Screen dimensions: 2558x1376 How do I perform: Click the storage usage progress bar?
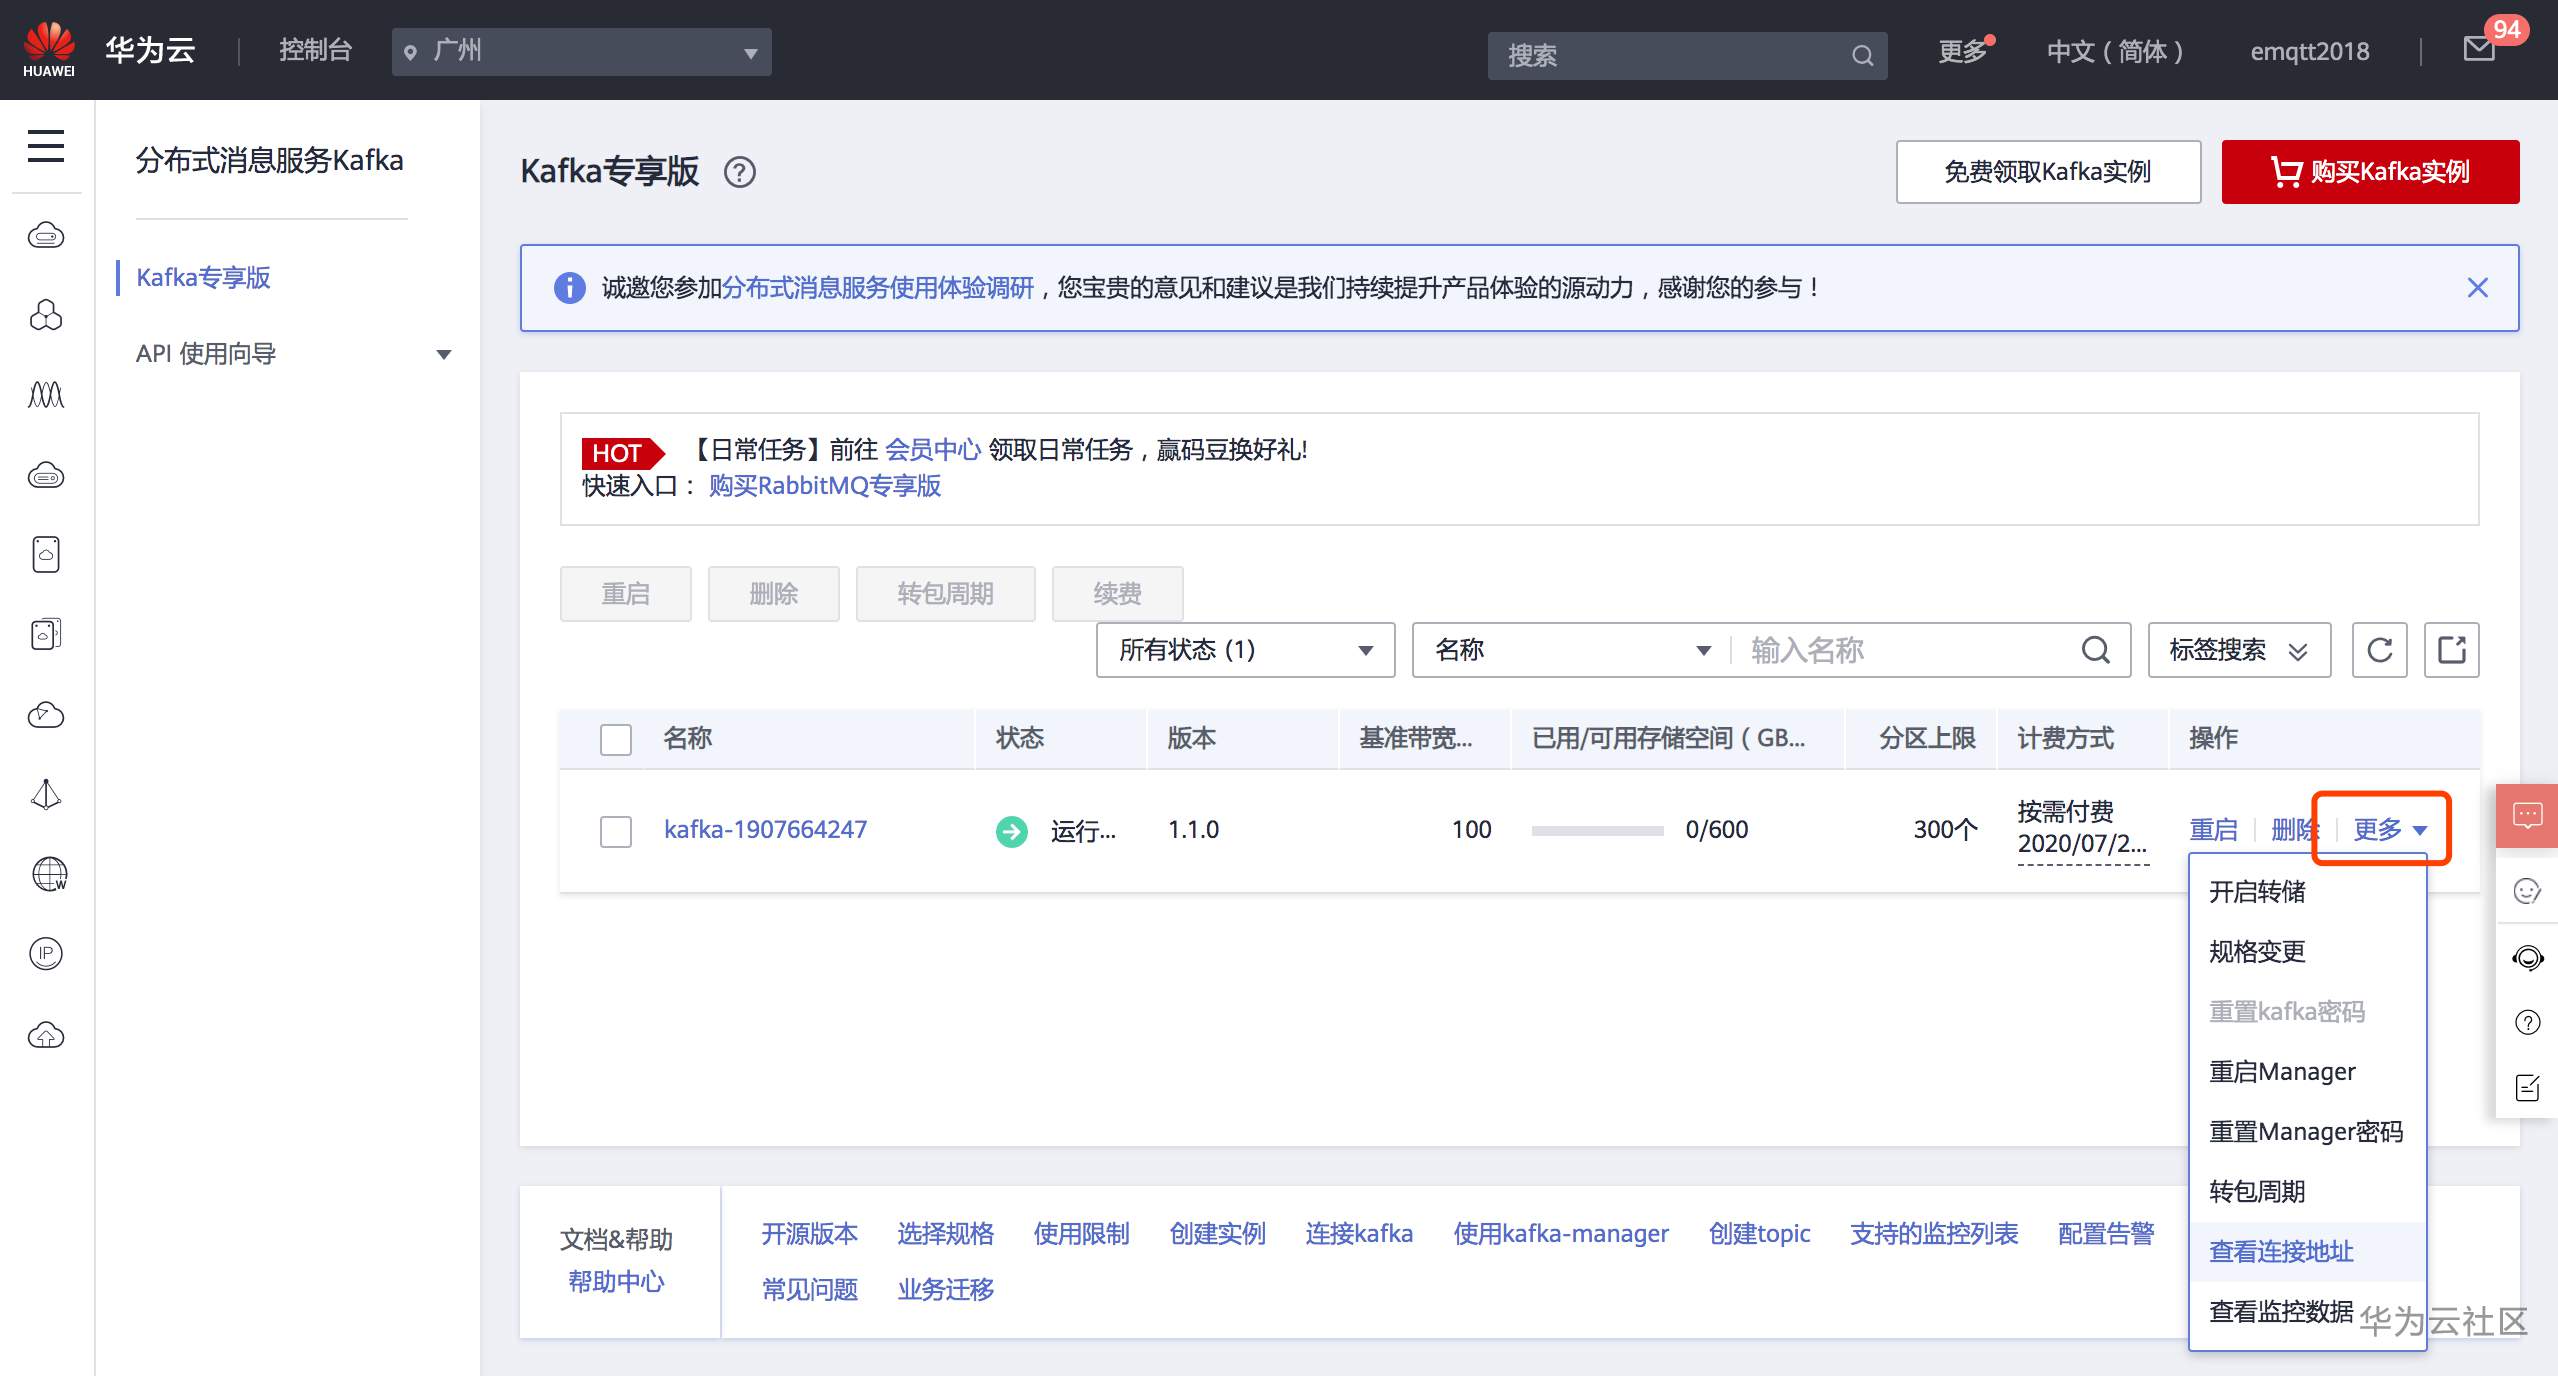1597,830
